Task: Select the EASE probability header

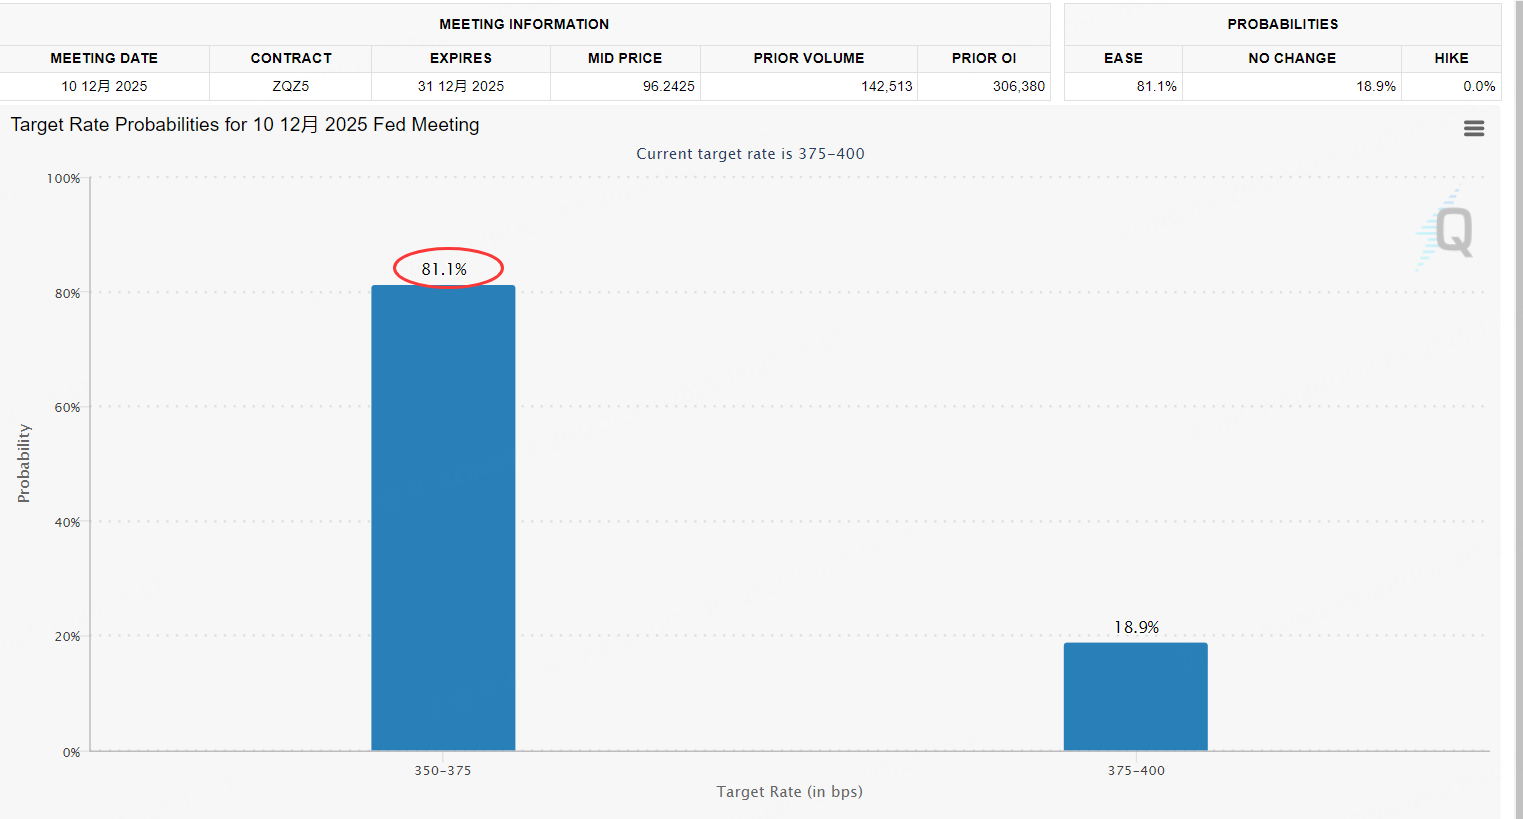Action: 1123,58
